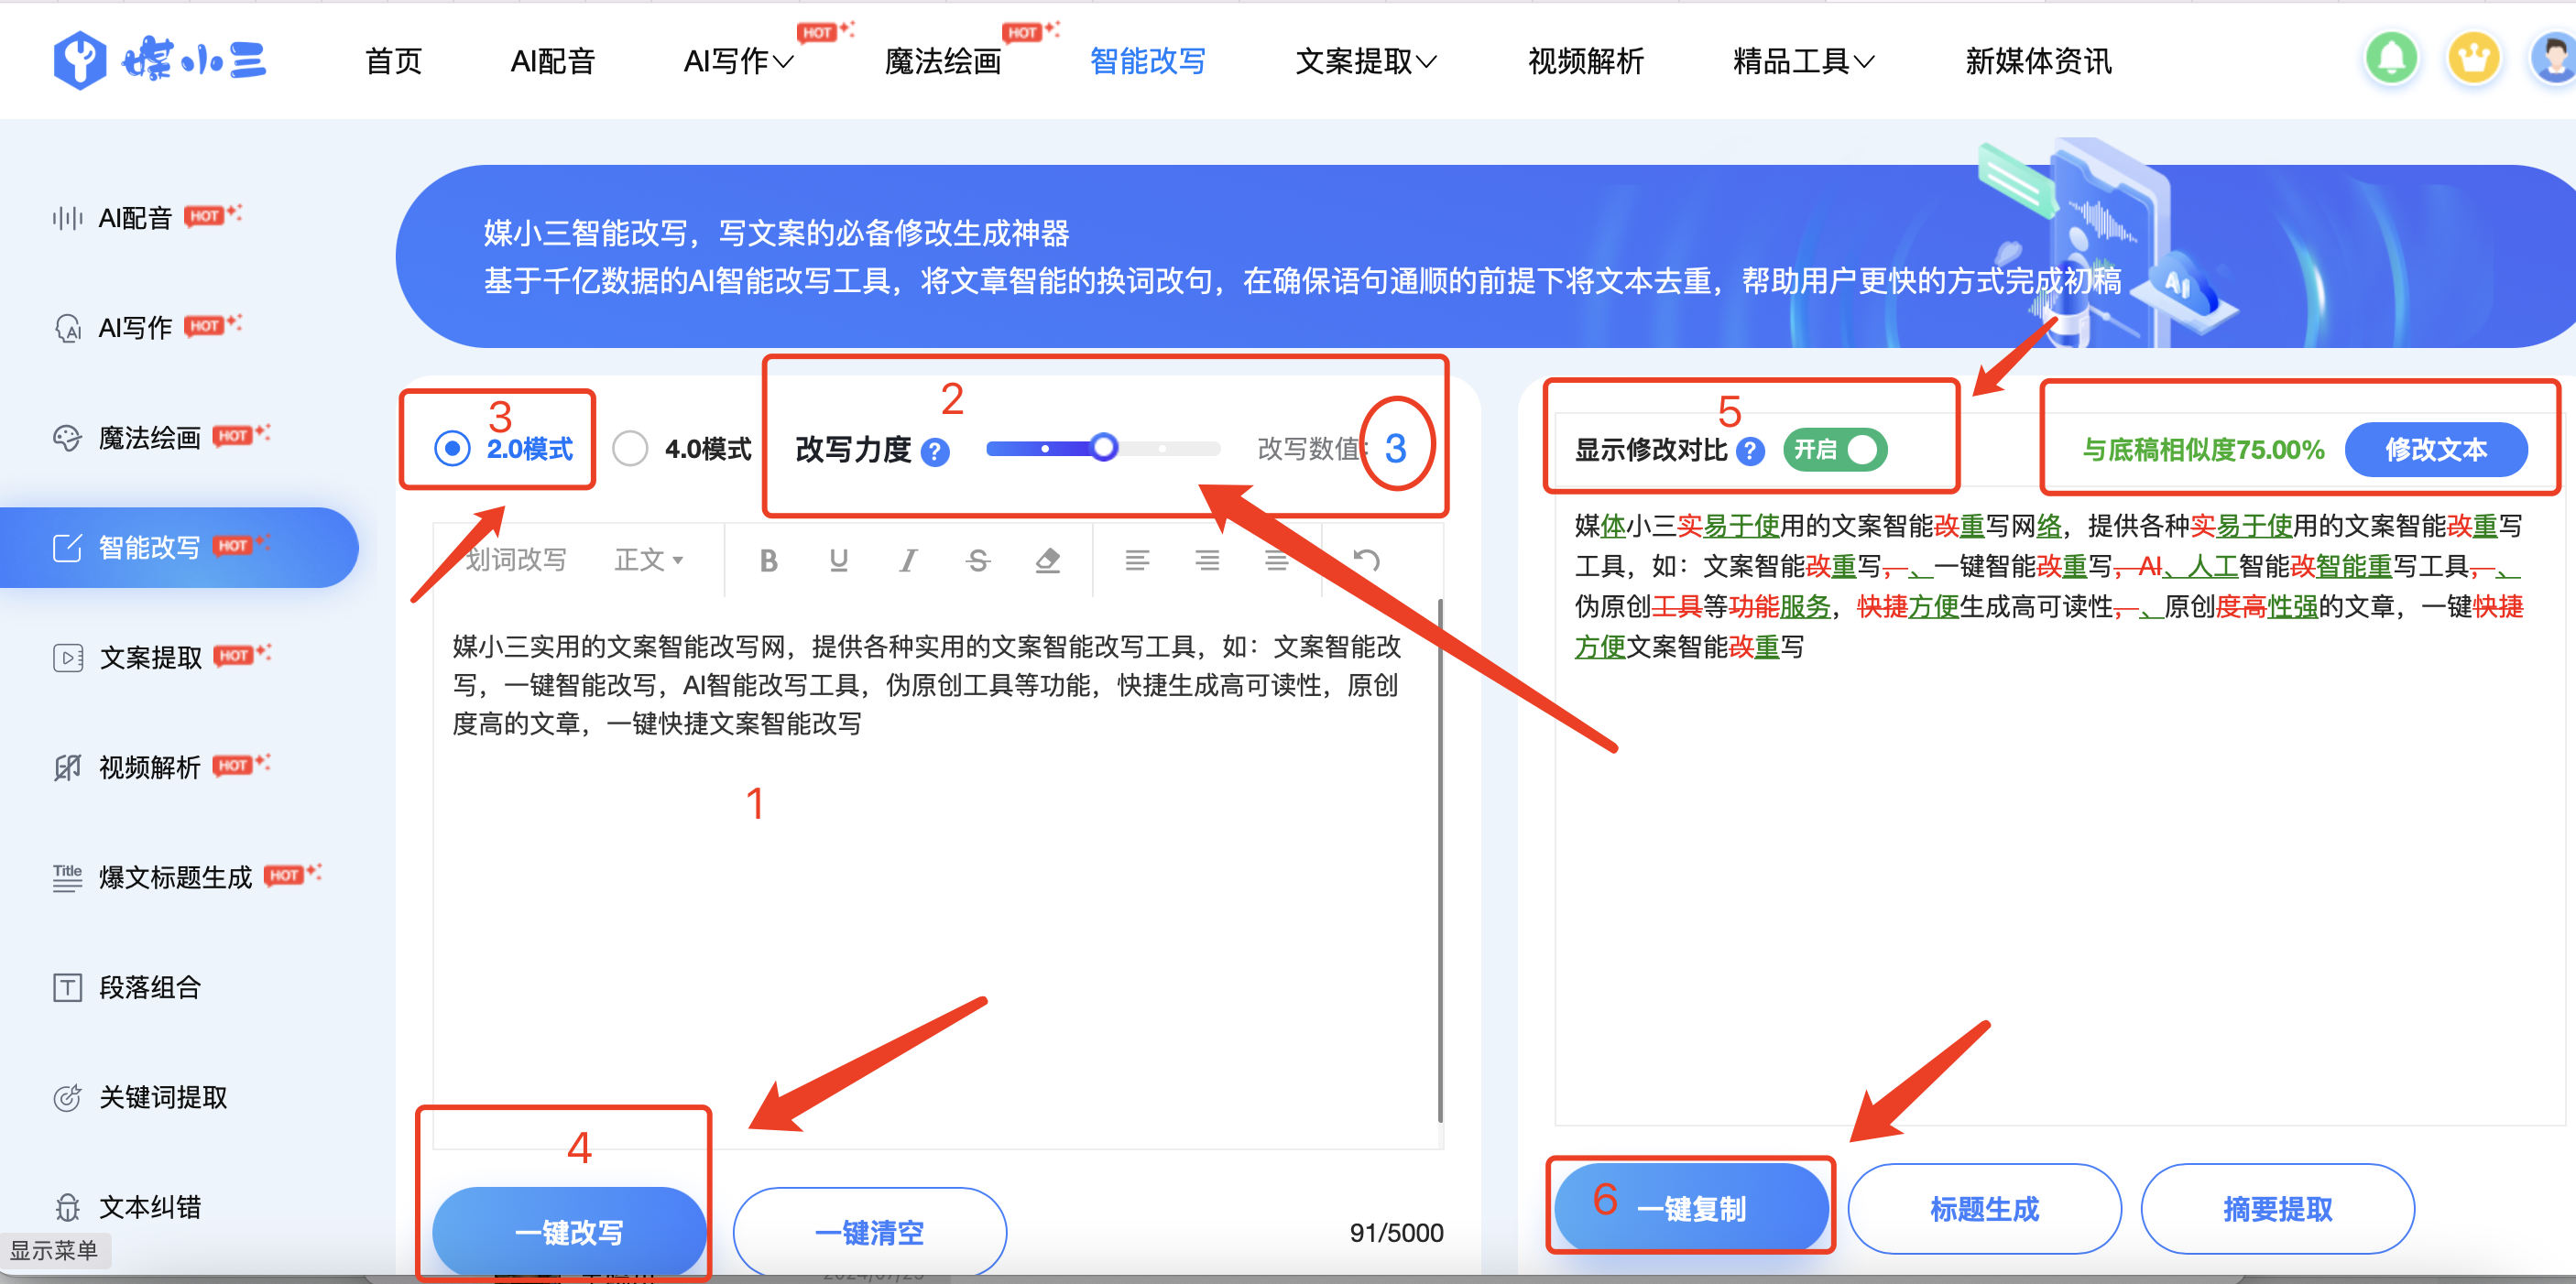This screenshot has height=1284, width=2576.
Task: Click the green notification bell icon
Action: point(2390,59)
